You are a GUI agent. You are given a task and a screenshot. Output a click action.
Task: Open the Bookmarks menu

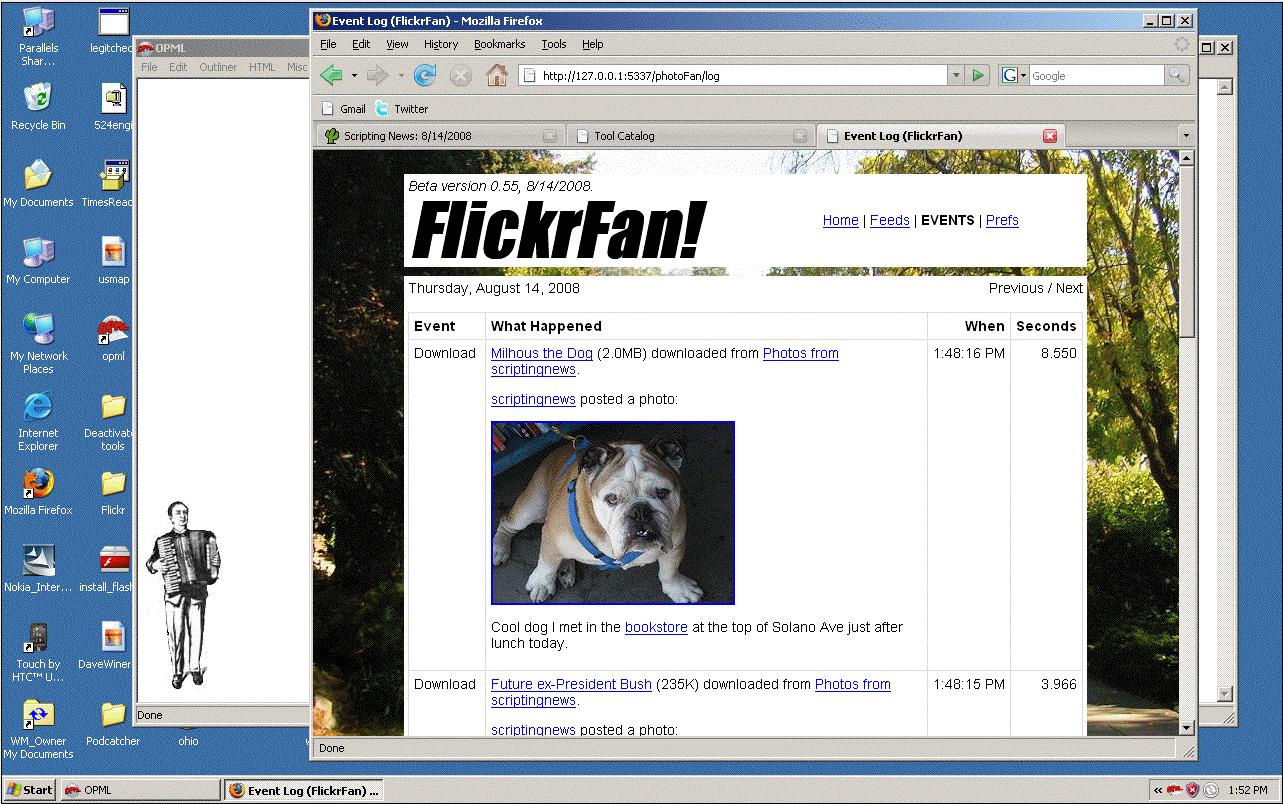[499, 44]
